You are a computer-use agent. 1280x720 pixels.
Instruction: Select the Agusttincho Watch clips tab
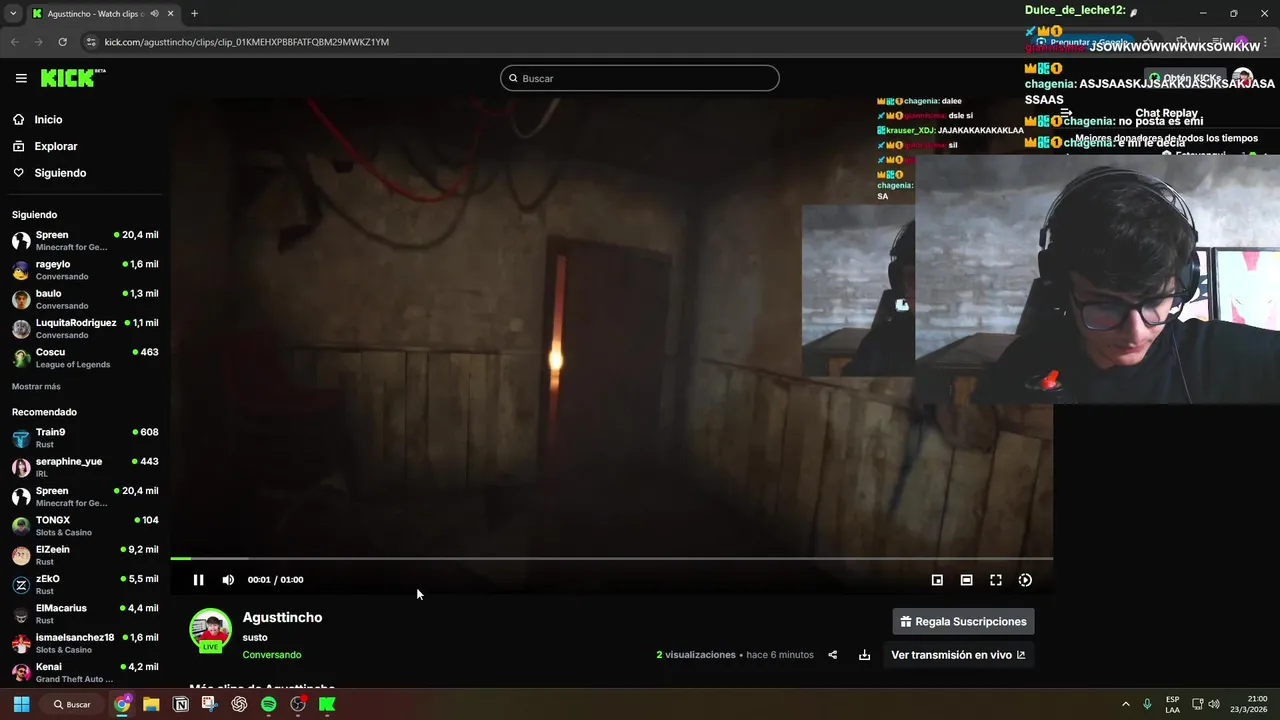tap(92, 14)
